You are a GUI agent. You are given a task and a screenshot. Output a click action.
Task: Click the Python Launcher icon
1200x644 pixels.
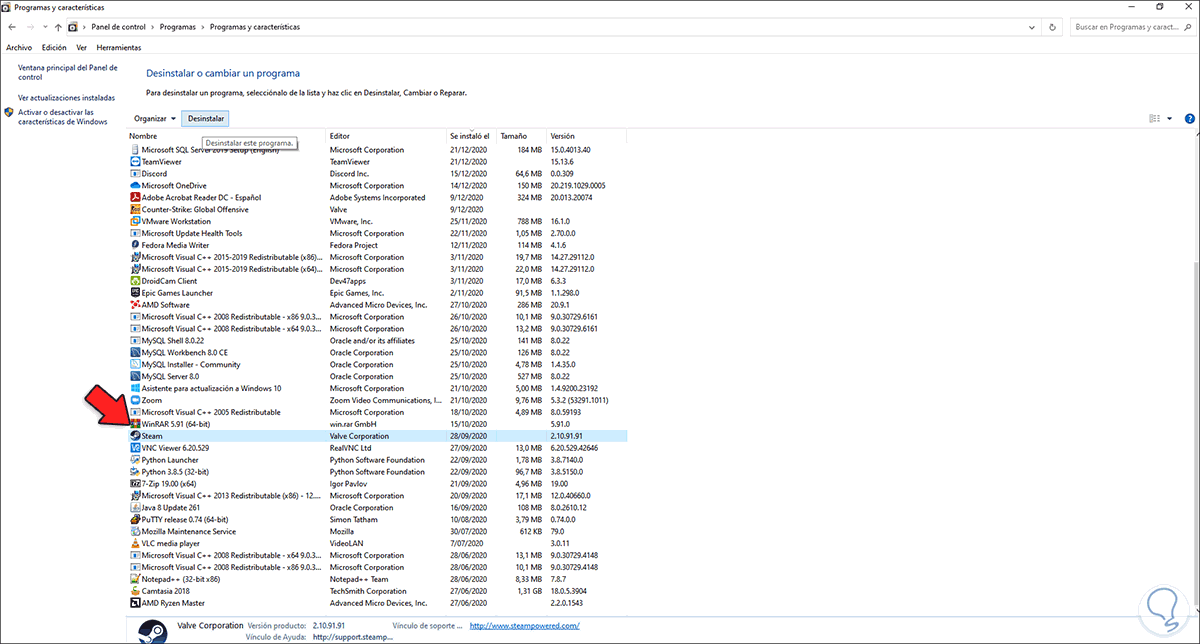click(x=135, y=460)
